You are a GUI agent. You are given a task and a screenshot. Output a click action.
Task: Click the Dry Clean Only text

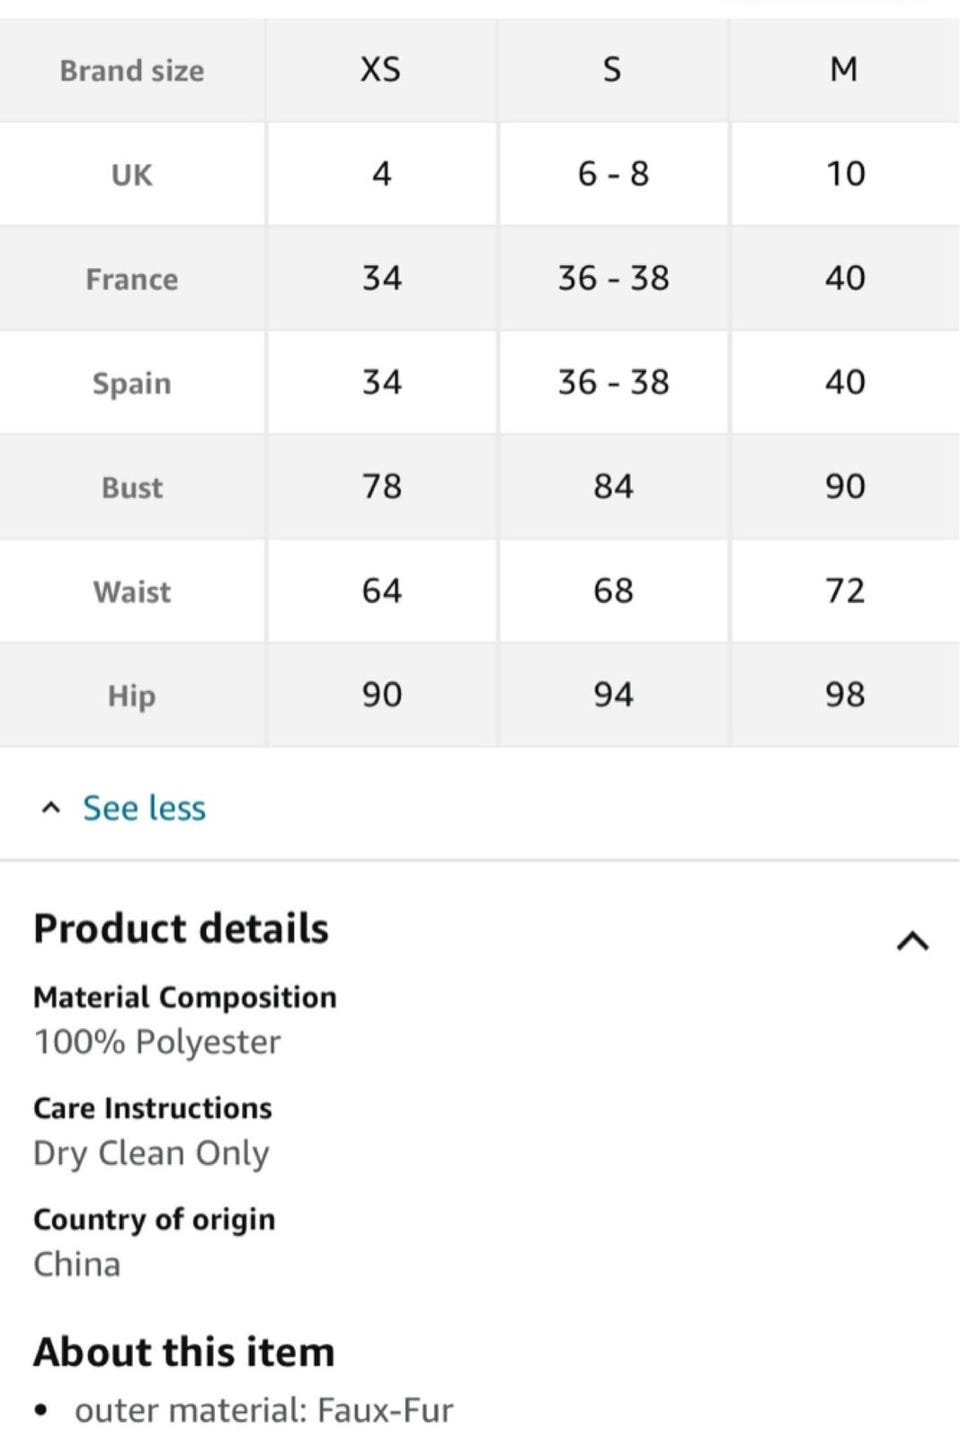(x=151, y=1153)
